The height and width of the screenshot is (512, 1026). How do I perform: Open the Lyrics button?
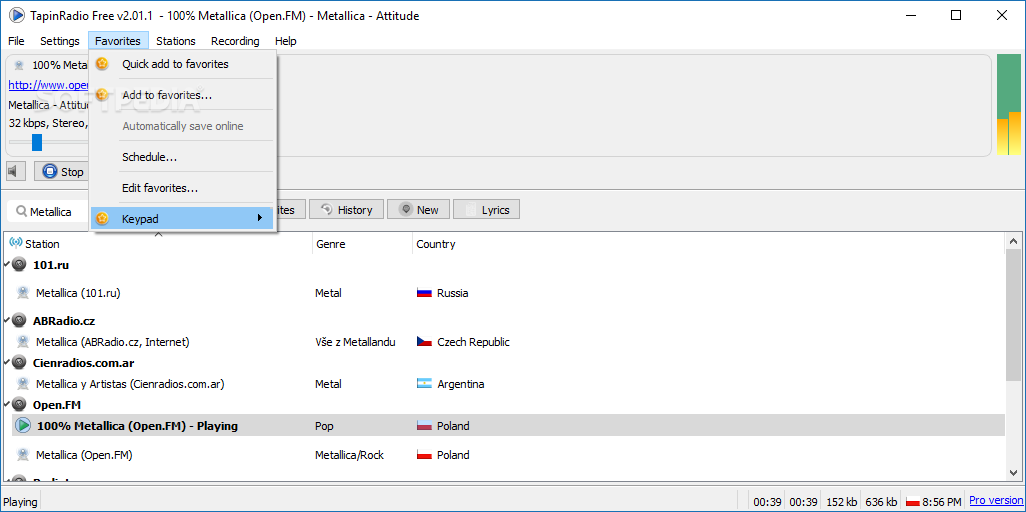[486, 210]
